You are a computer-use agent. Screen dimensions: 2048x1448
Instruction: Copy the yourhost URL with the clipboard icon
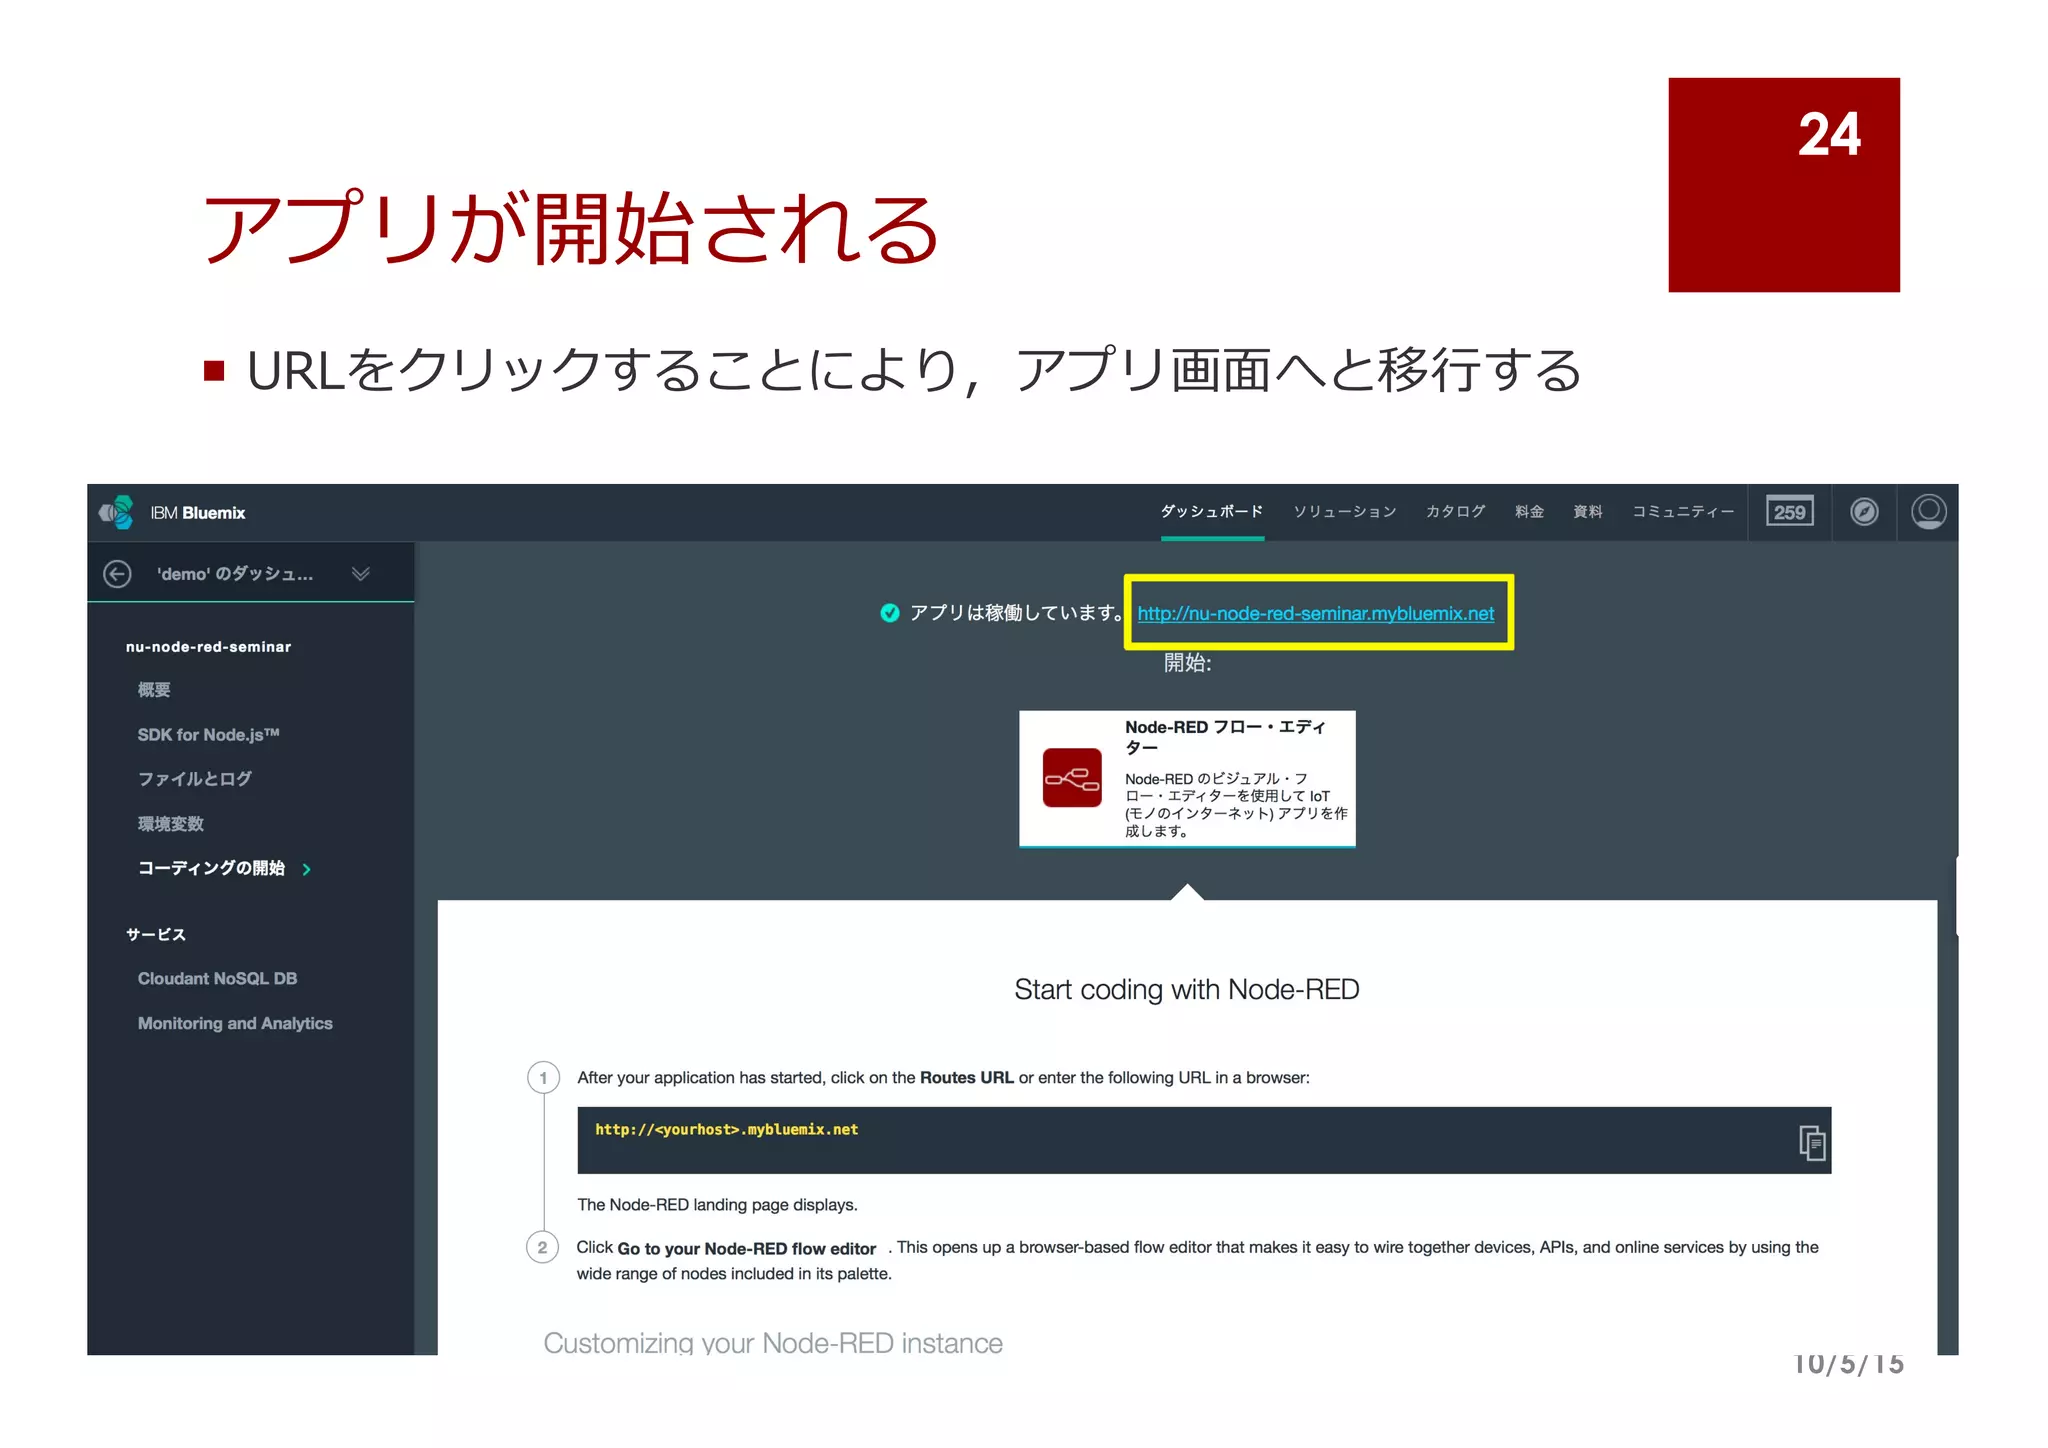[1811, 1142]
